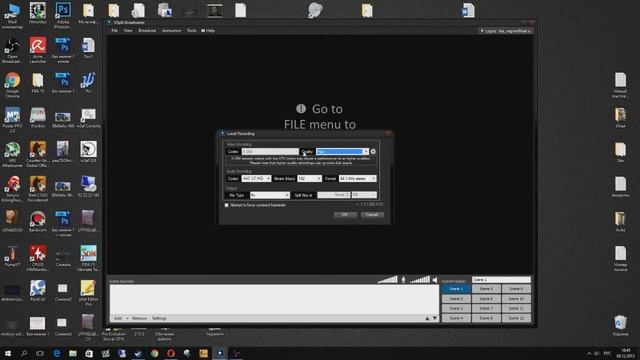Click the Windows Start button
Image resolution: width=640 pixels, height=360 pixels.
[8, 353]
